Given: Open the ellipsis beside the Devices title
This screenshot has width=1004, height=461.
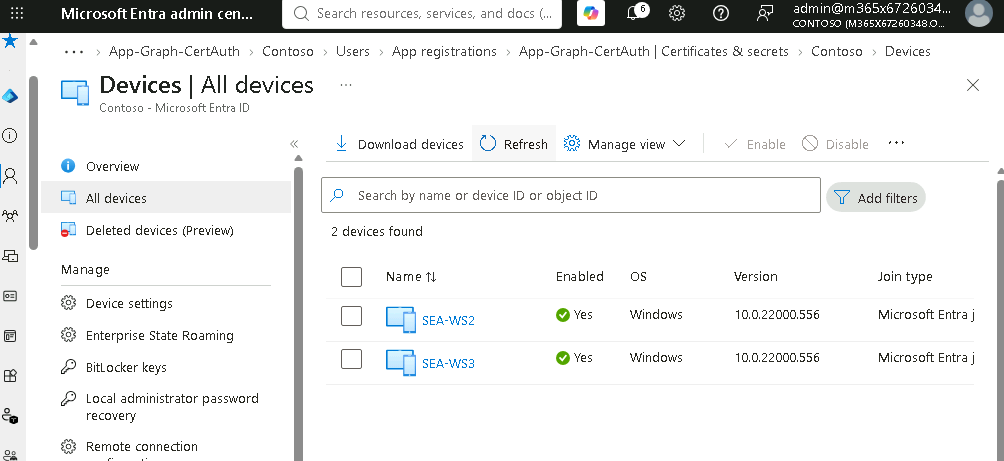Looking at the screenshot, I should click(x=346, y=85).
